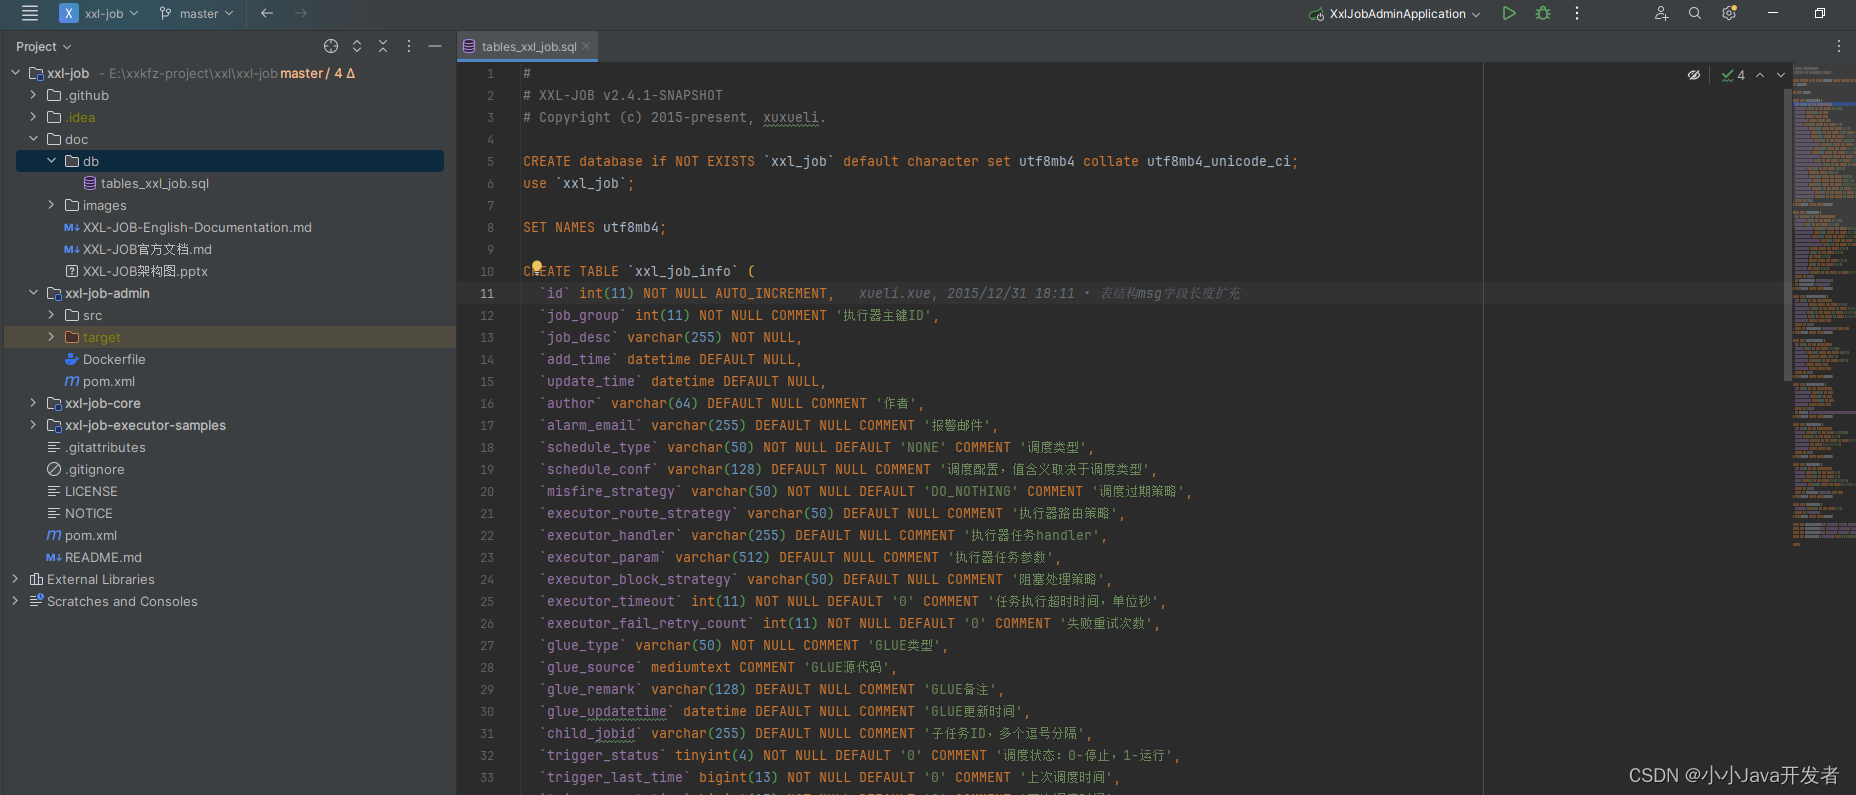The width and height of the screenshot is (1856, 795).
Task: Open more run actions menu in the top toolbar
Action: (1577, 13)
